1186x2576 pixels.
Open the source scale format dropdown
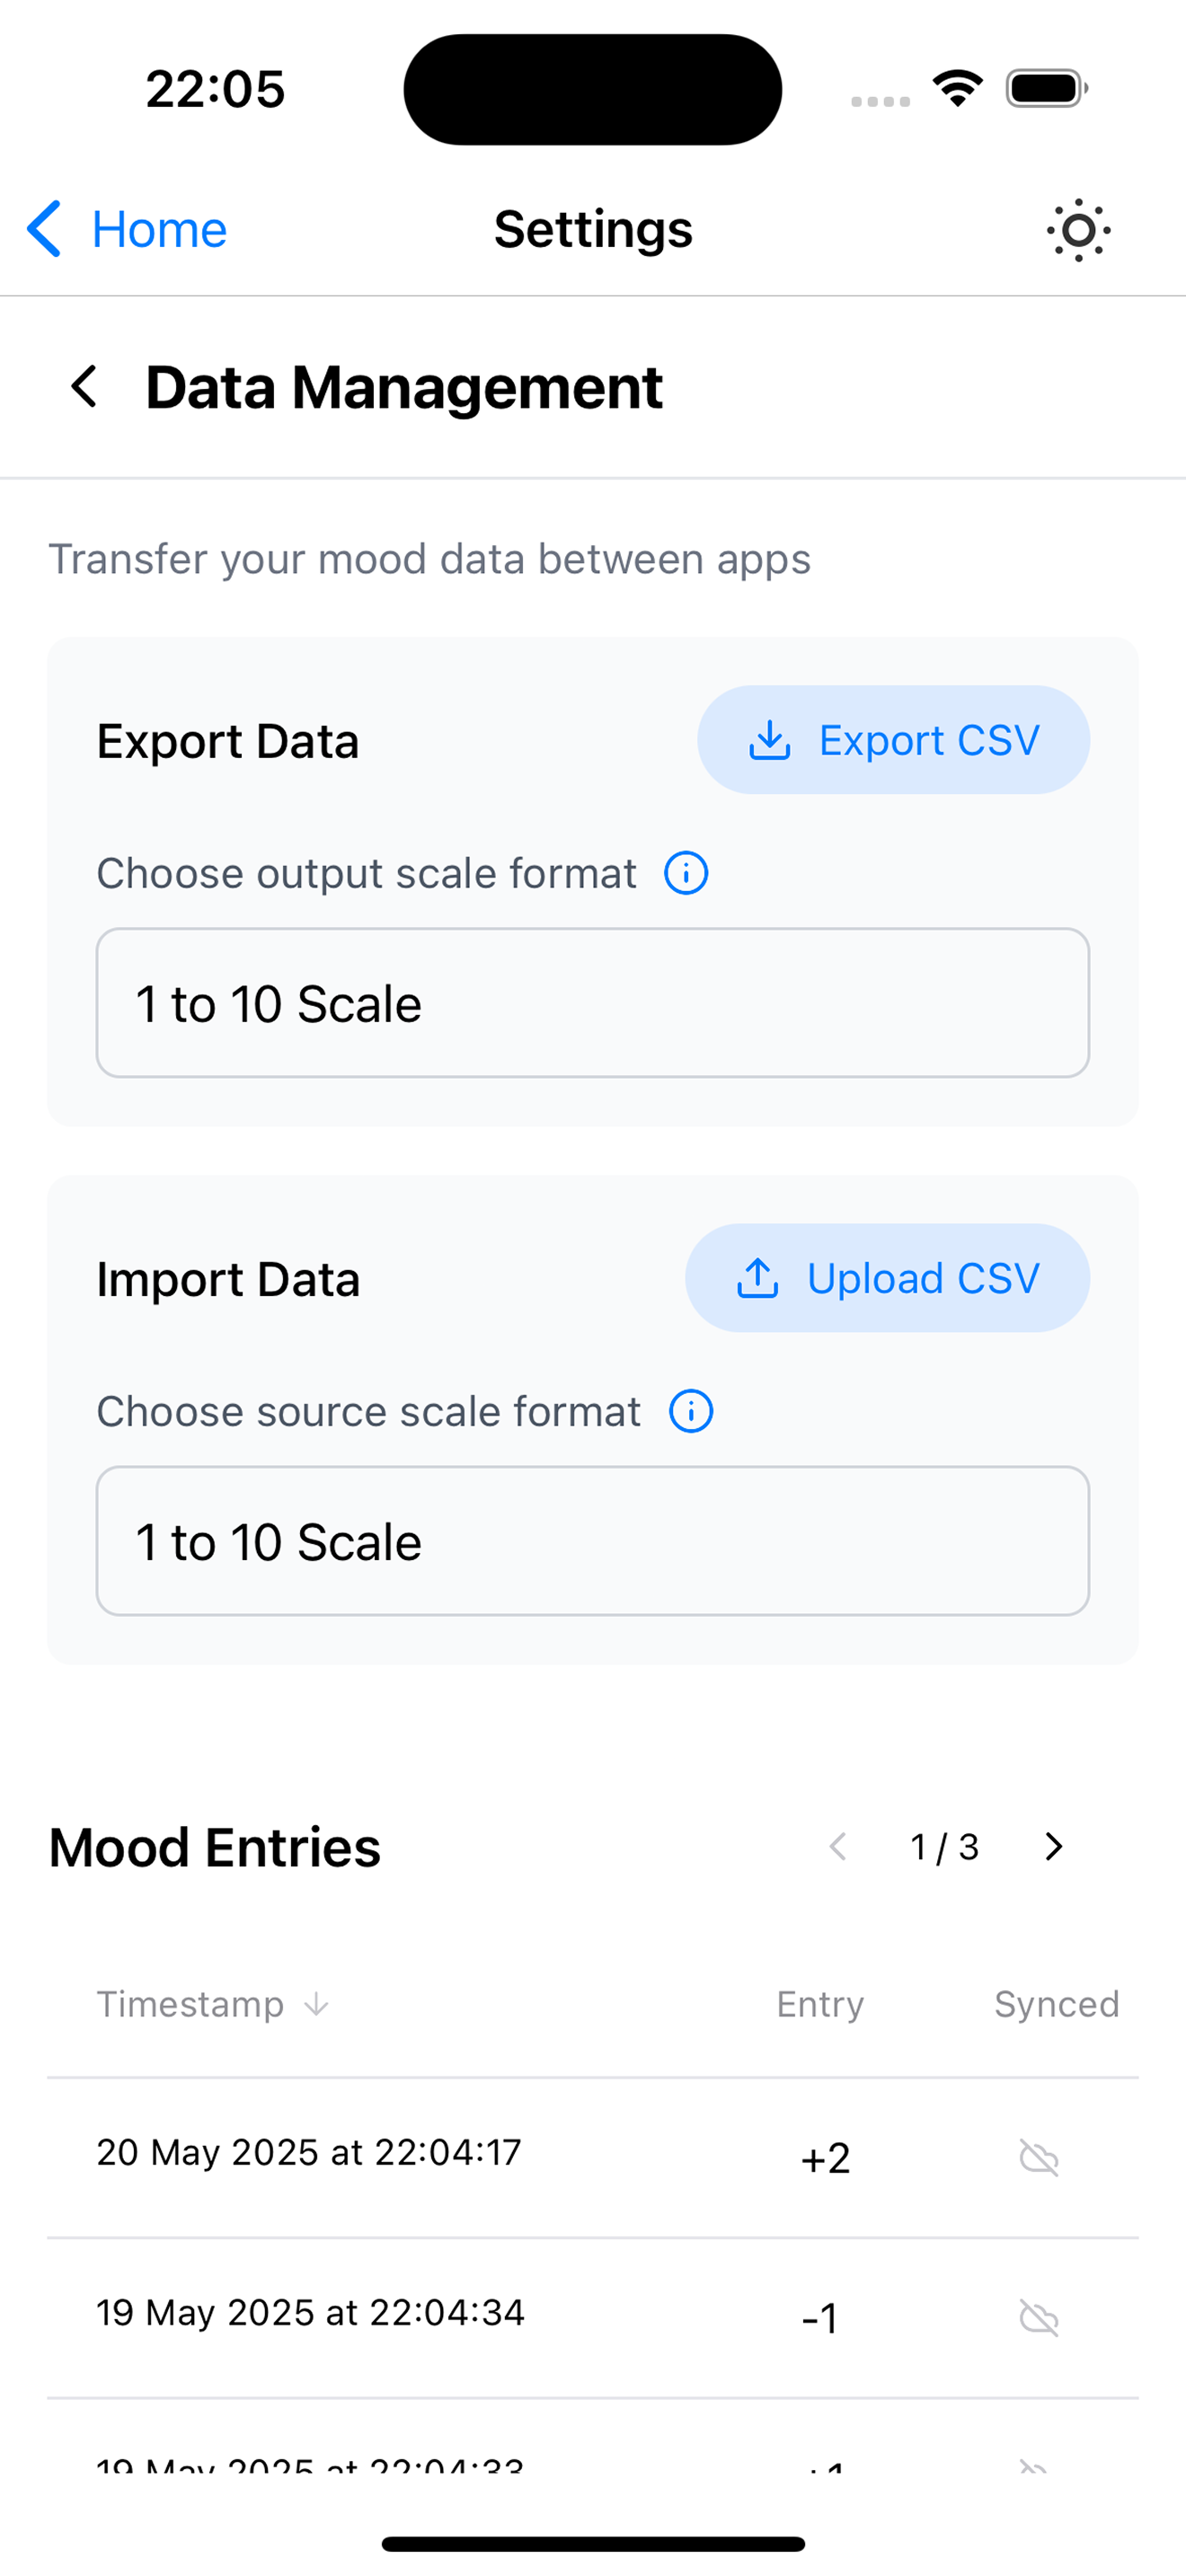[592, 1541]
